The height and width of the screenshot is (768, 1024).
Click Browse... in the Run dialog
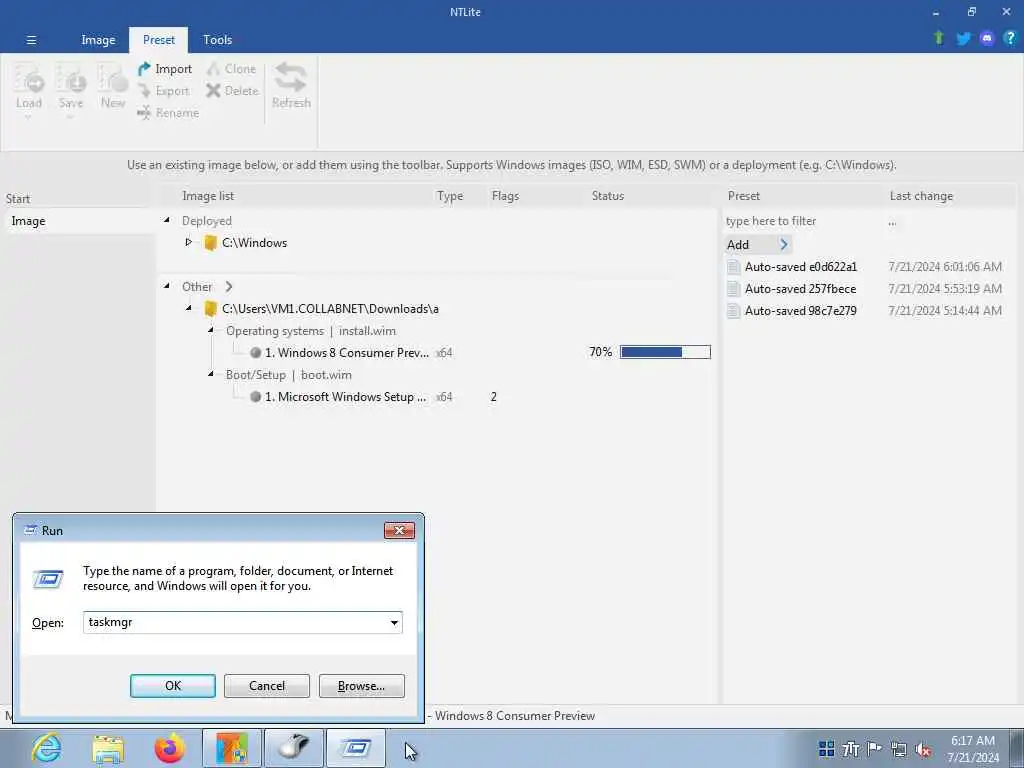coord(361,686)
